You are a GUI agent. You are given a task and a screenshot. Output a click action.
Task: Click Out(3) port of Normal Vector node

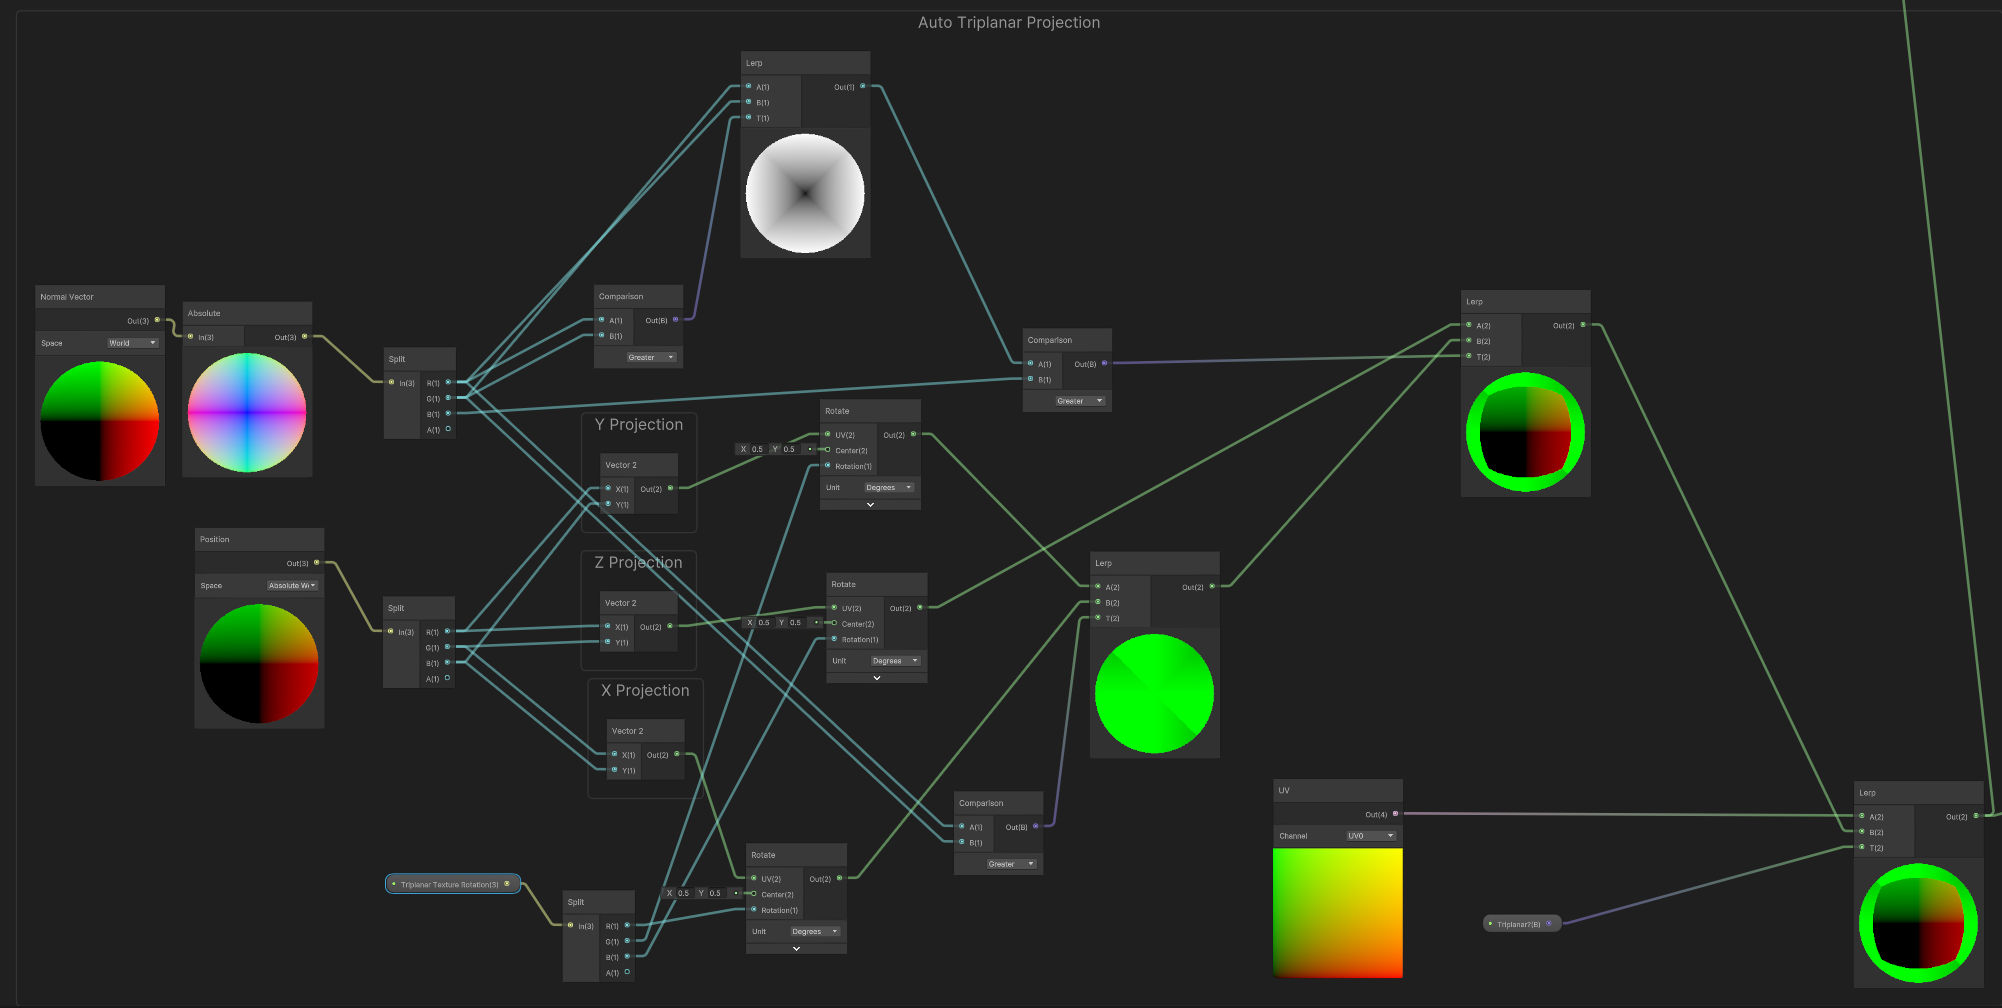pyautogui.click(x=157, y=320)
